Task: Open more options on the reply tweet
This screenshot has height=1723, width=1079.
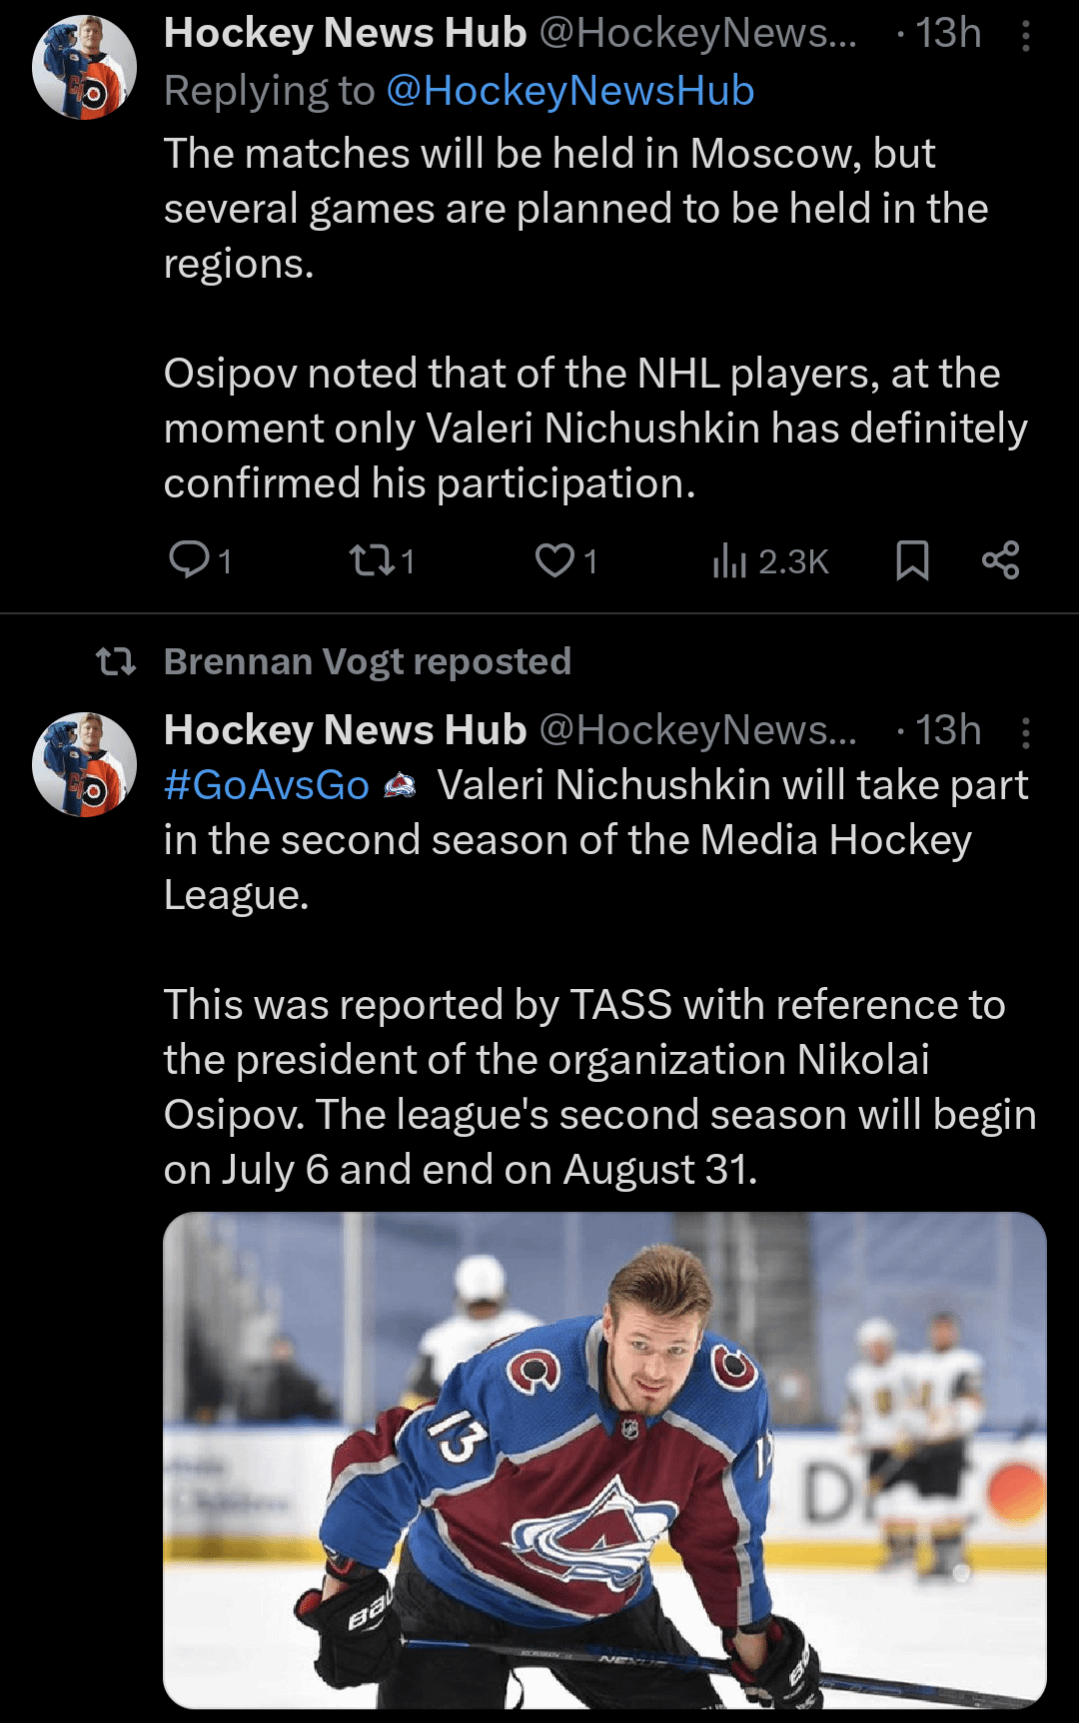Action: 1026,36
